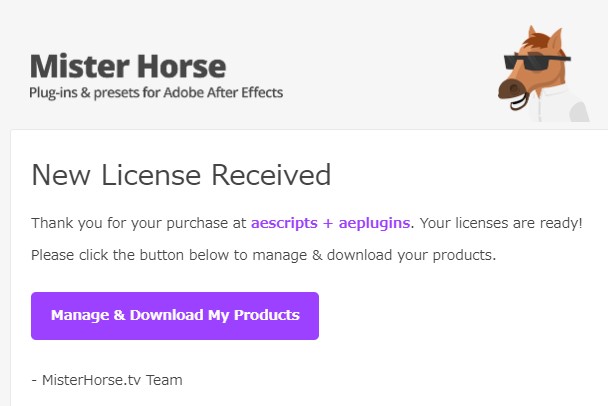This screenshot has width=608, height=406.
Task: Click the horse's pointed ear
Action: pos(557,38)
